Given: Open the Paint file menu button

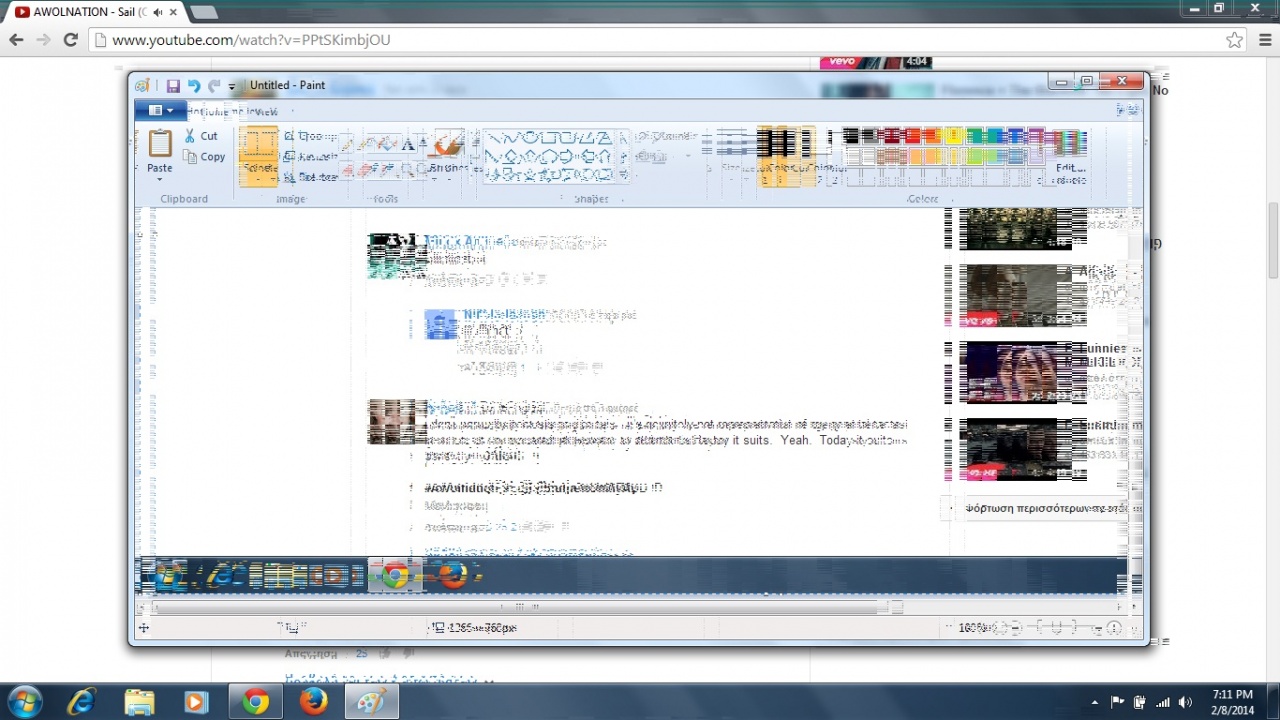Looking at the screenshot, I should (x=160, y=110).
